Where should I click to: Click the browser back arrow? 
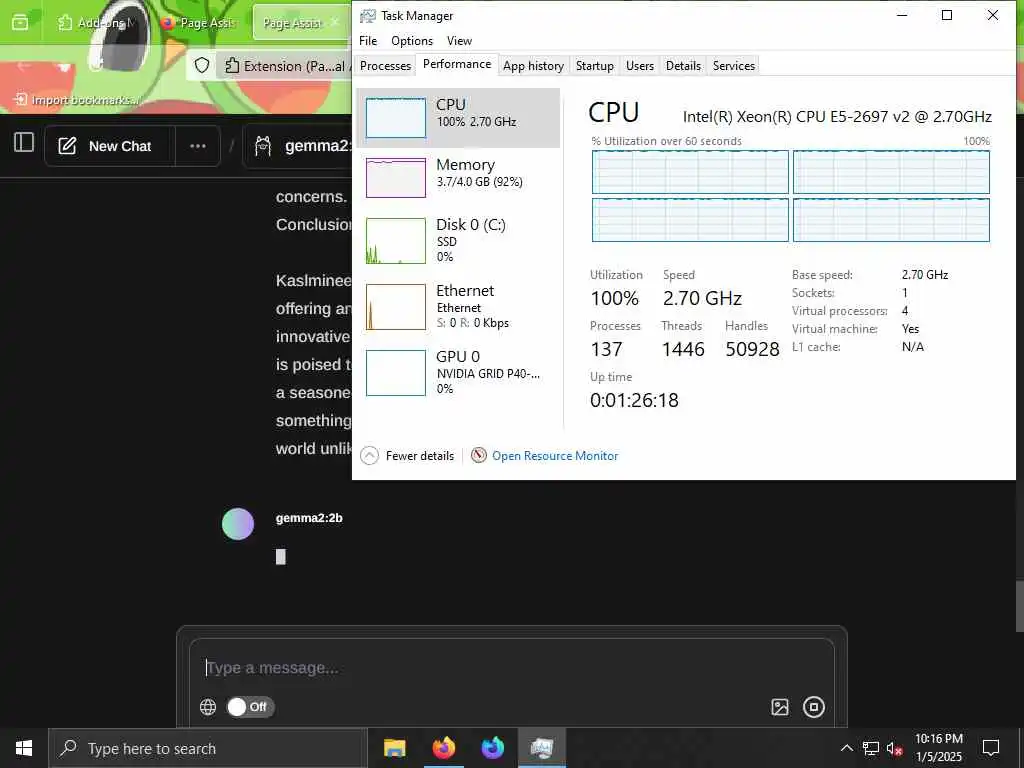coord(24,65)
